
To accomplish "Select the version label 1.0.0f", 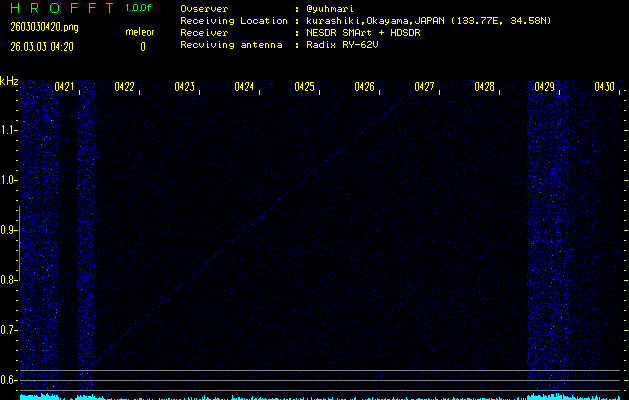I will click(x=138, y=8).
